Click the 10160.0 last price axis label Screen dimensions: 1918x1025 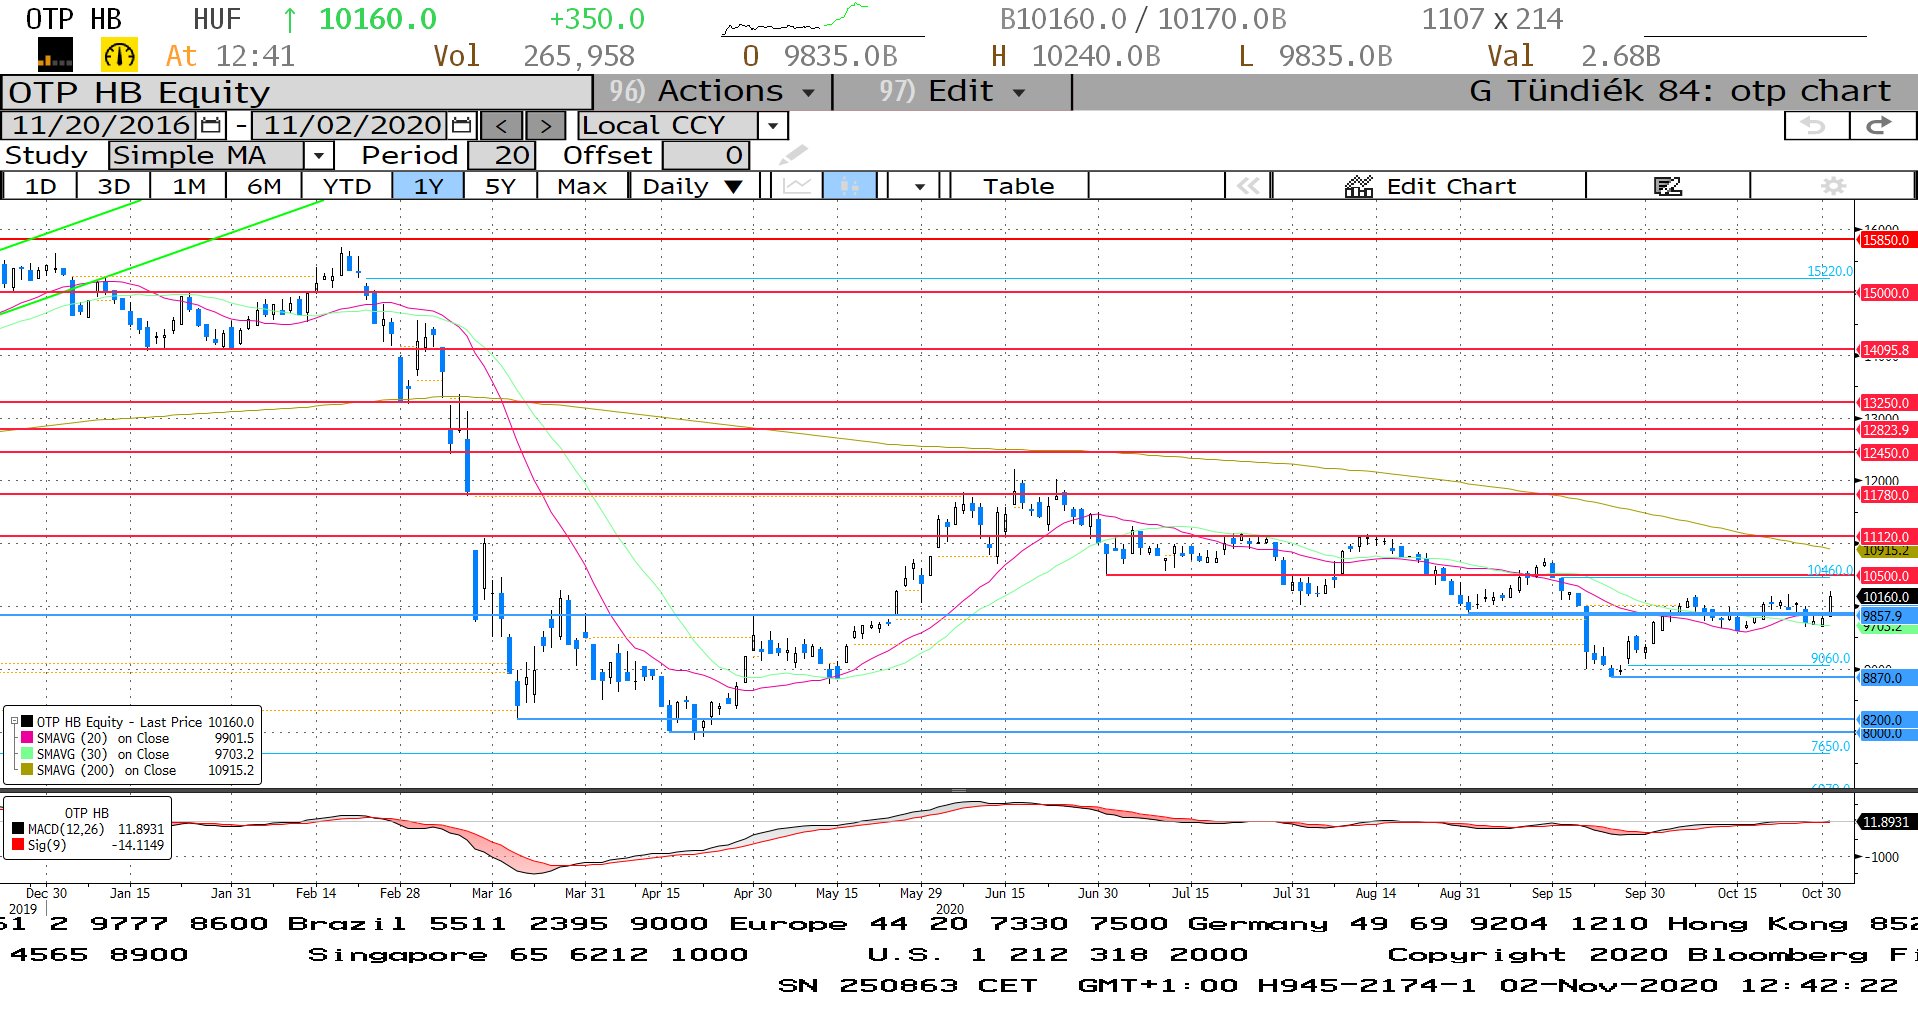click(1886, 597)
